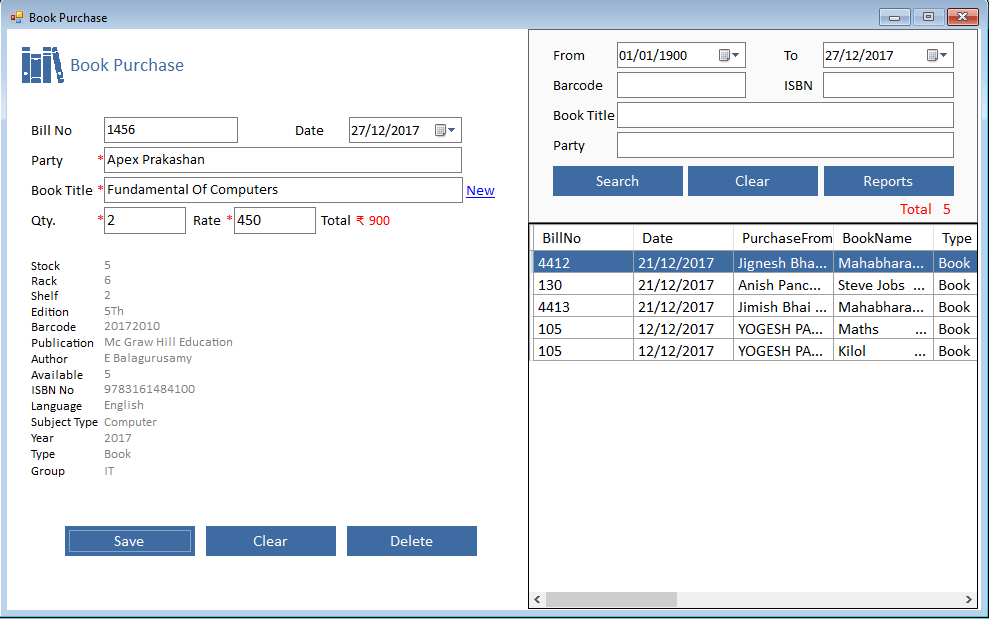Open the bill Date calendar picker
The image size is (989, 619).
(x=445, y=131)
